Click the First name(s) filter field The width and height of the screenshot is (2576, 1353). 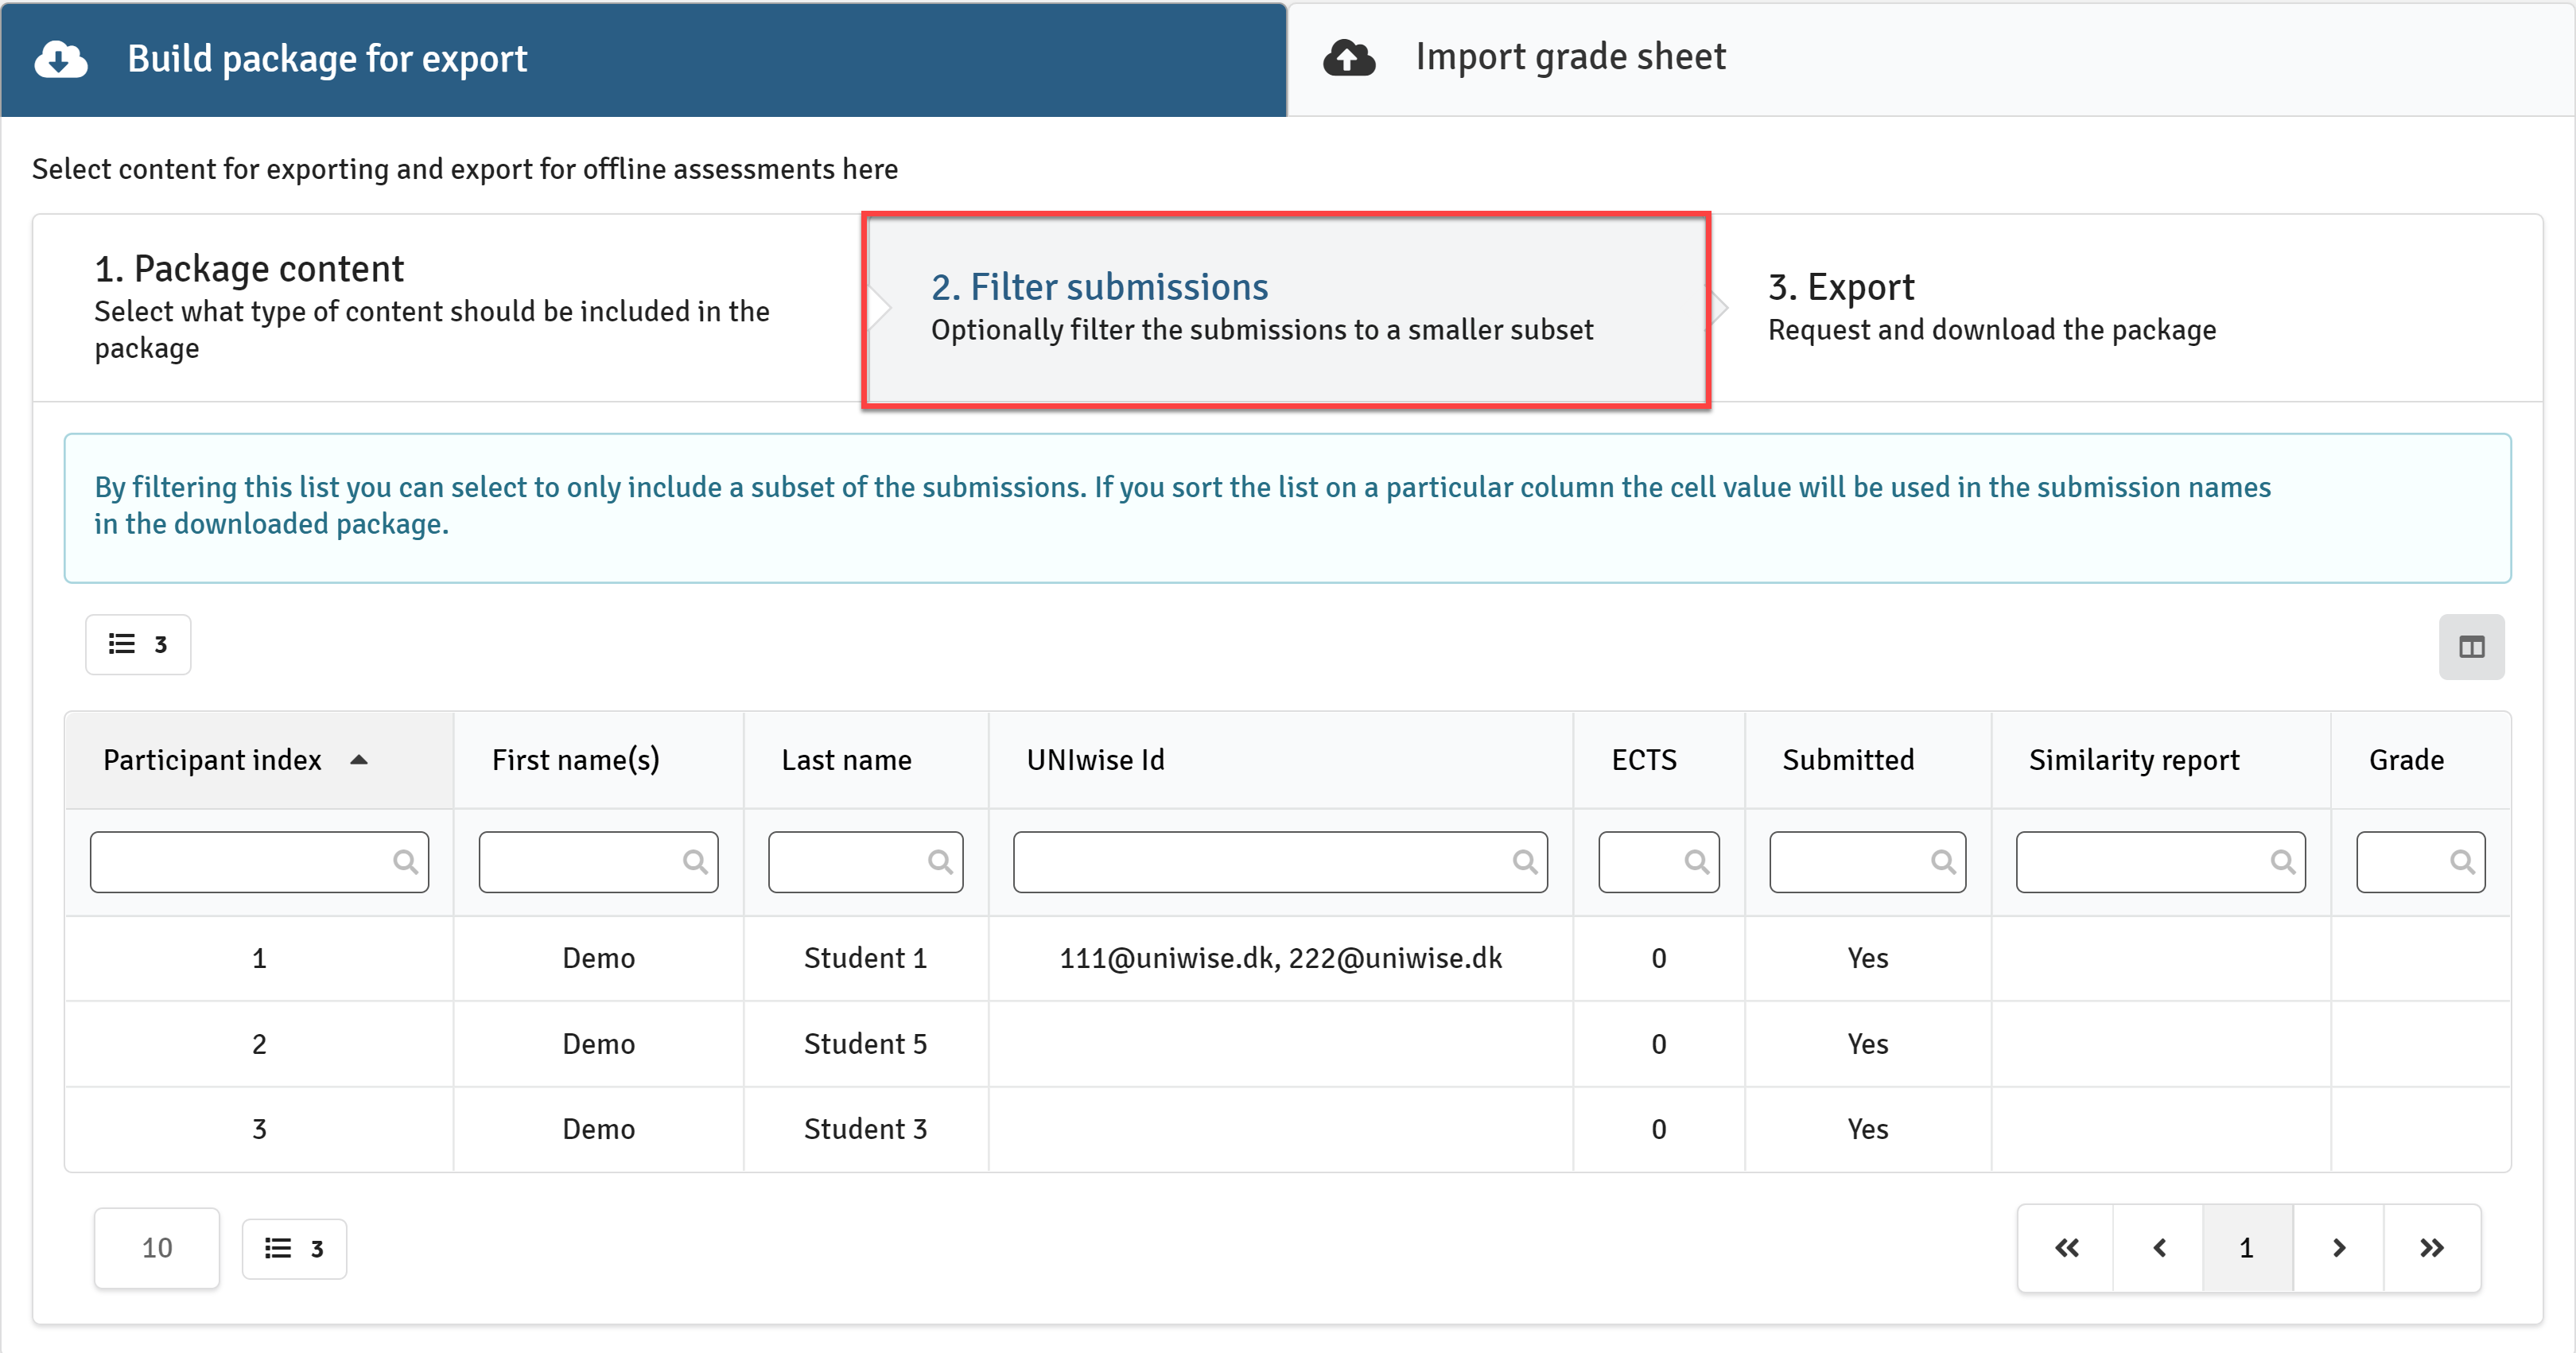coord(598,861)
